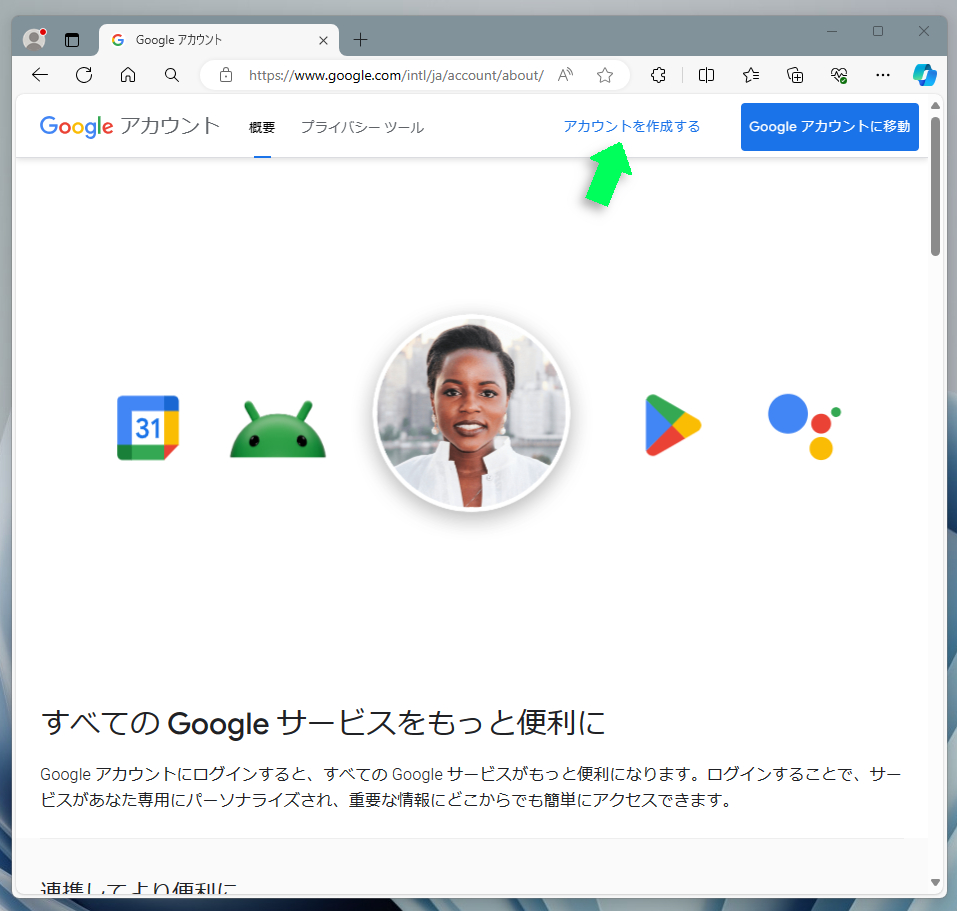Go back with the back arrow
The width and height of the screenshot is (957, 911).
coord(40,75)
